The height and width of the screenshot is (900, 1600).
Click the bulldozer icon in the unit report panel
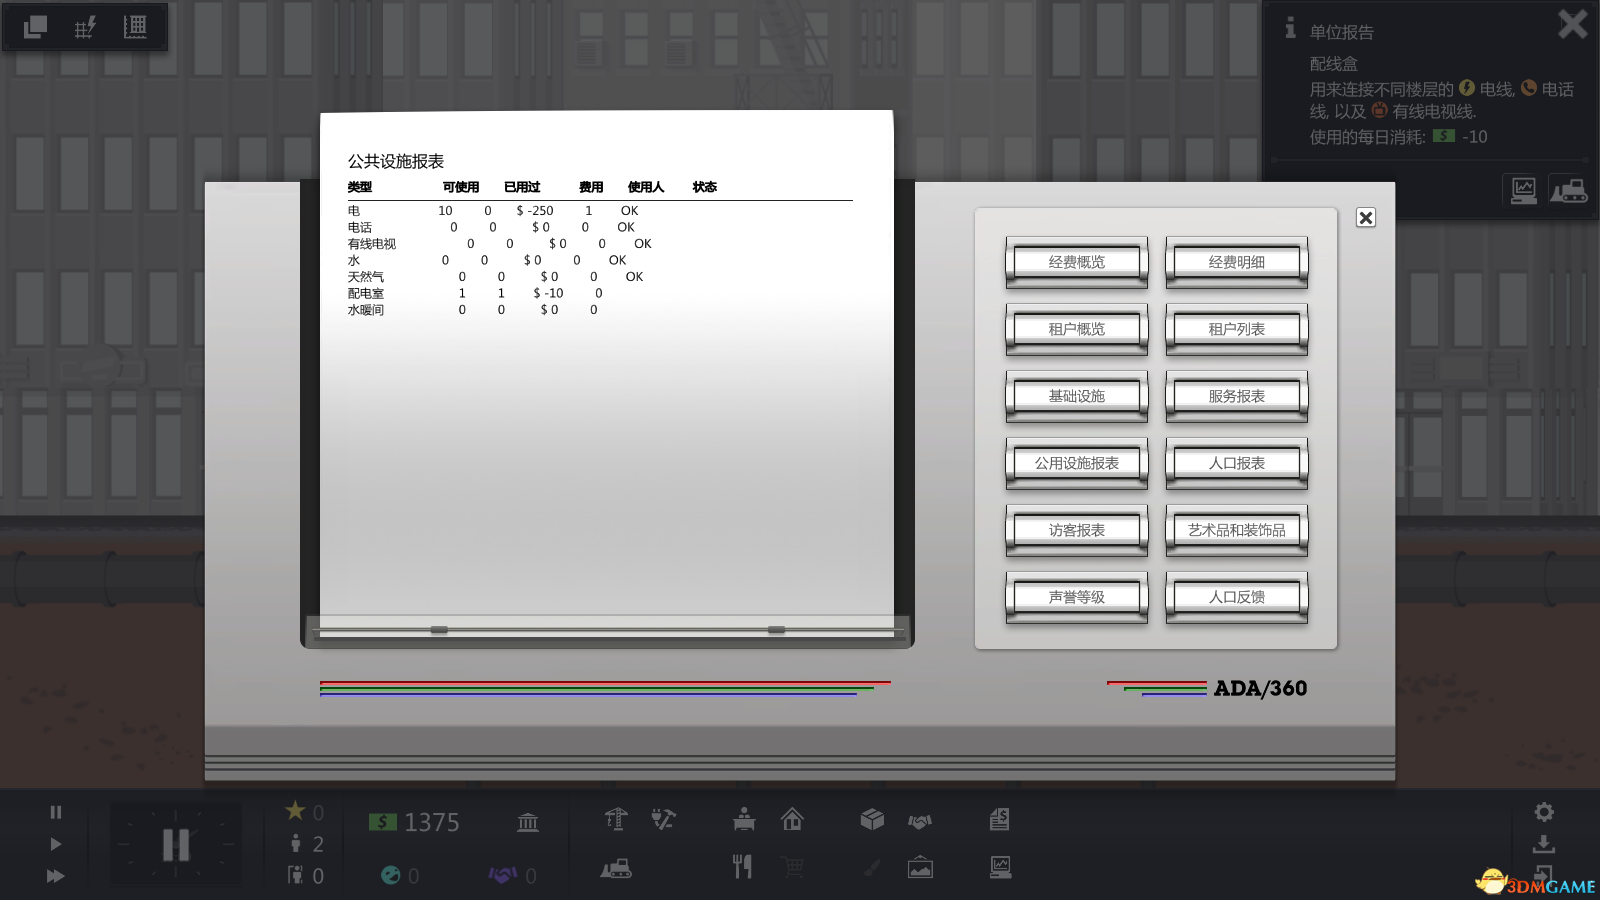(1568, 189)
